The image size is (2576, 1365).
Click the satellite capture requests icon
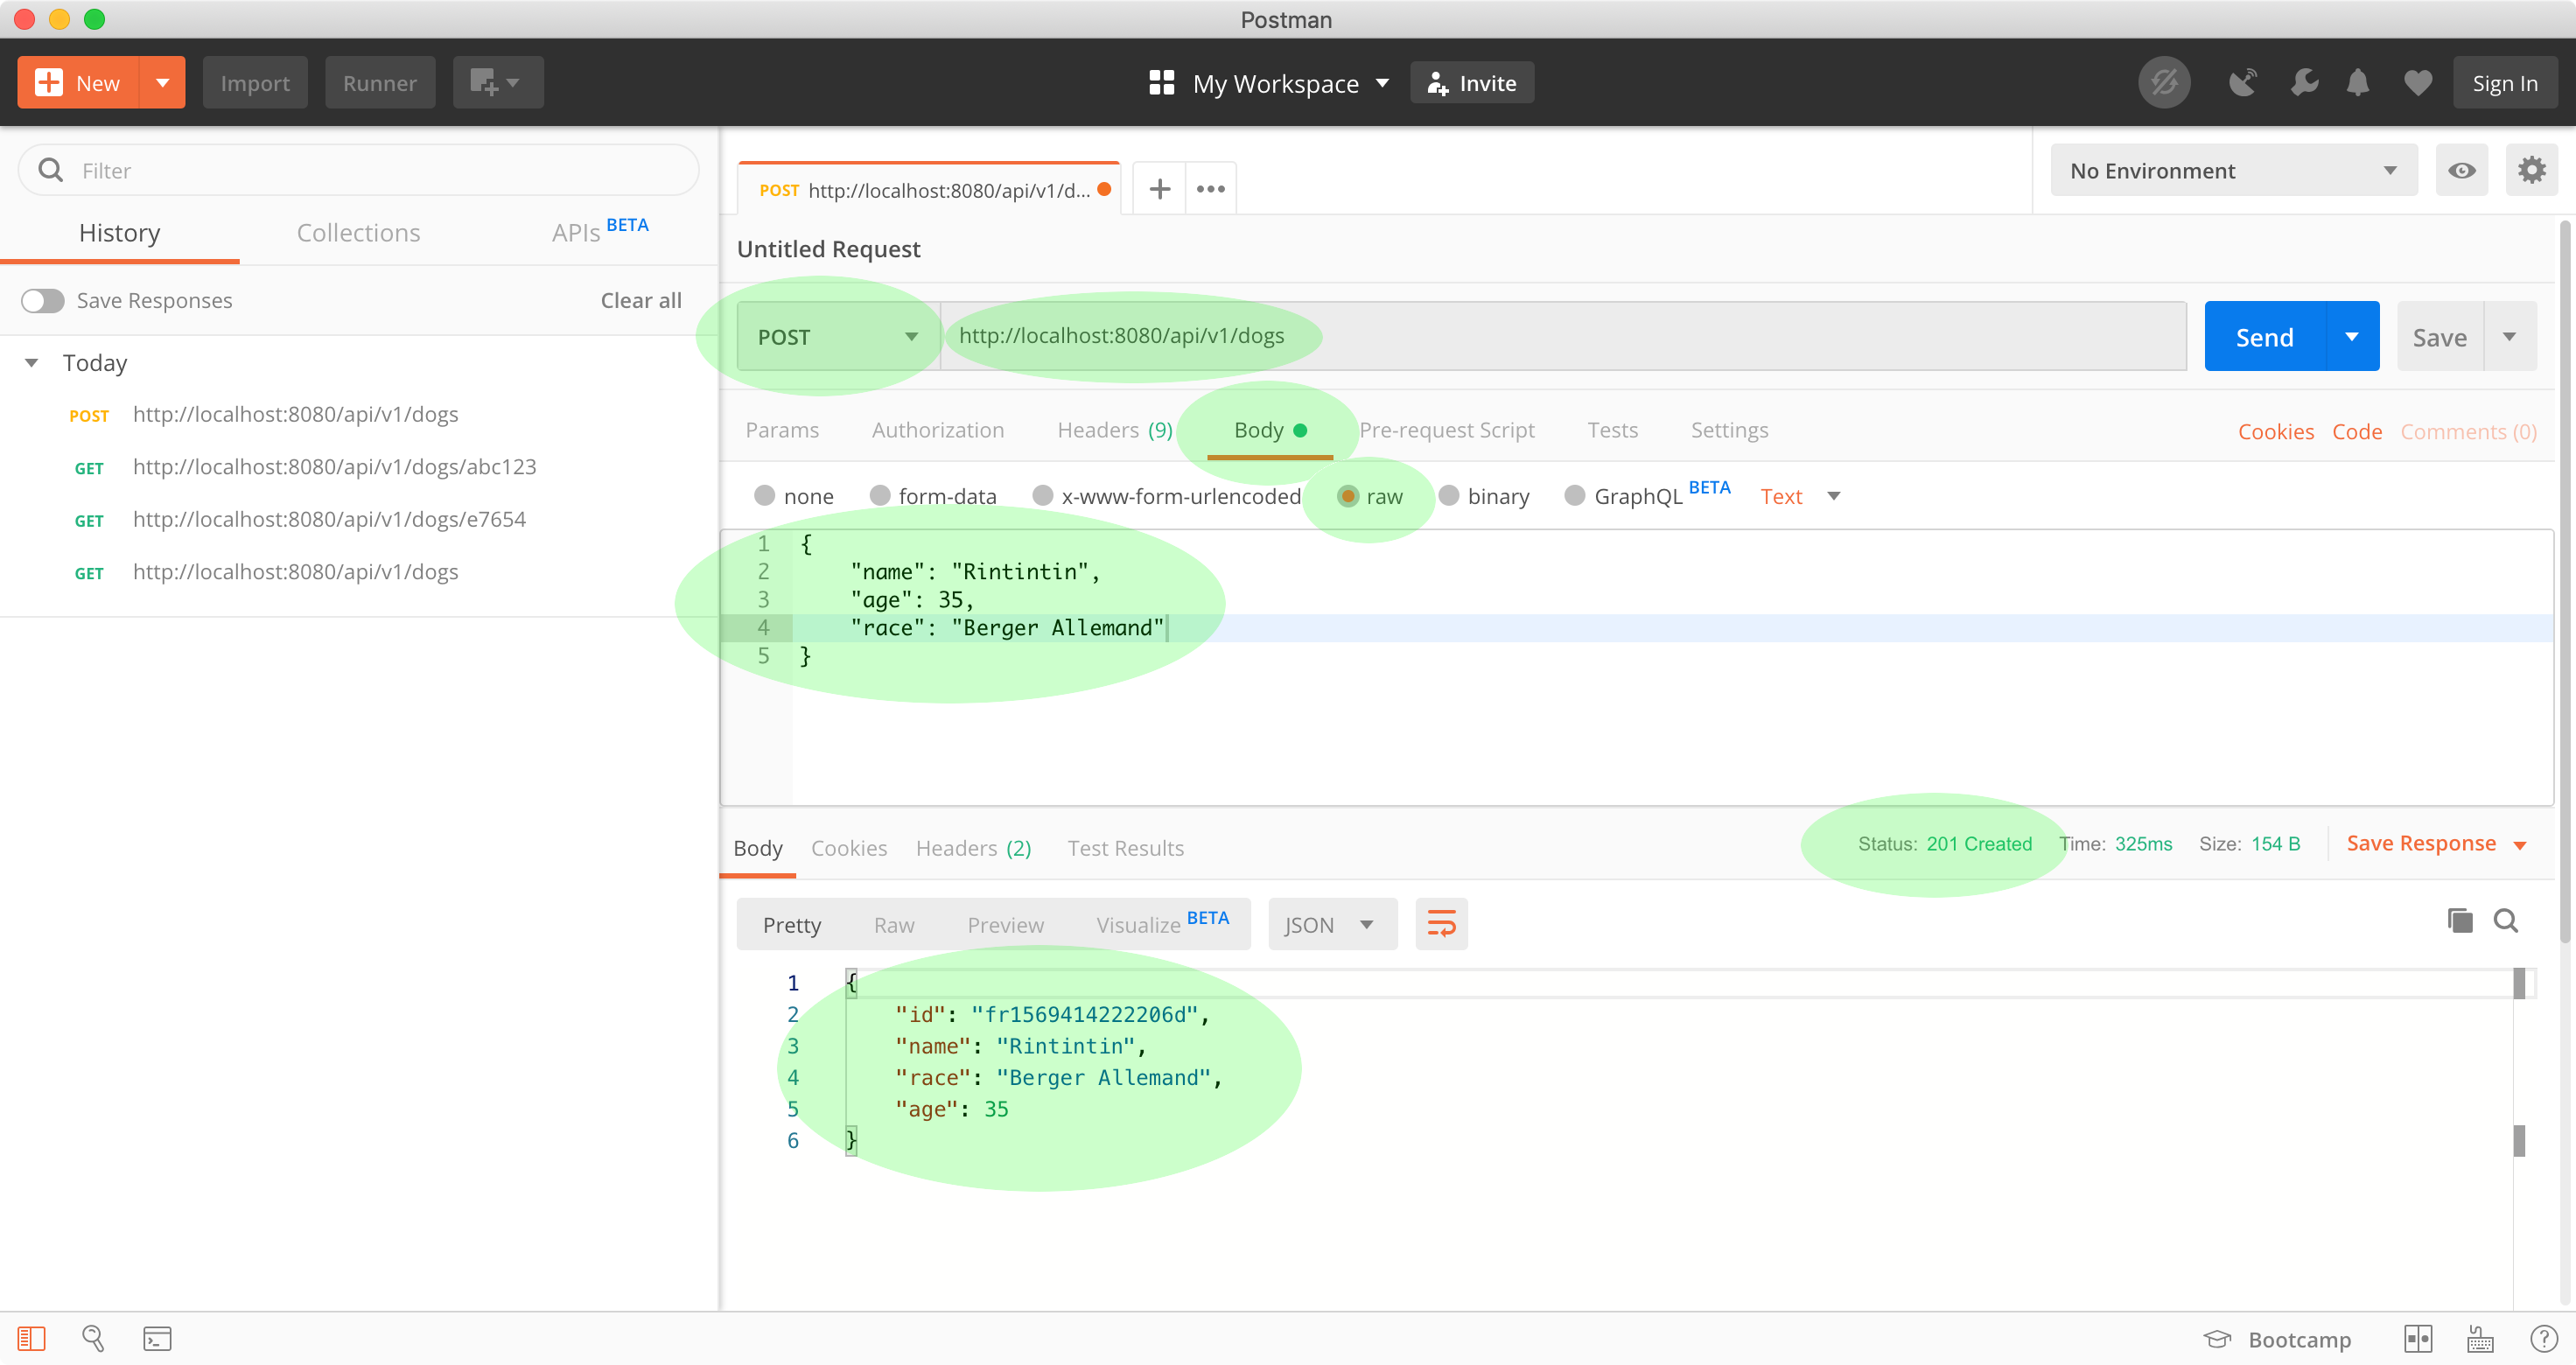tap(2243, 83)
